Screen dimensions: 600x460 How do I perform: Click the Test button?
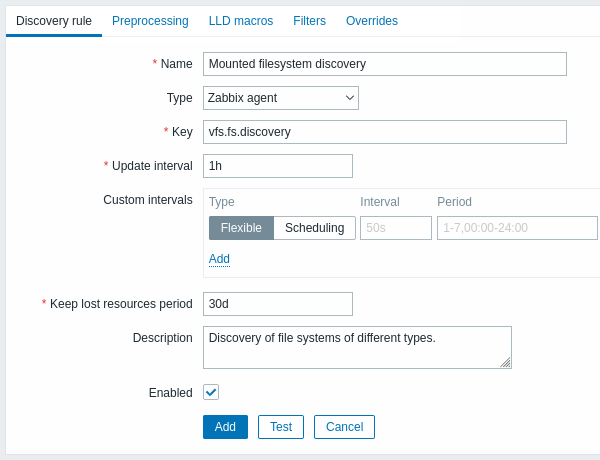point(281,427)
